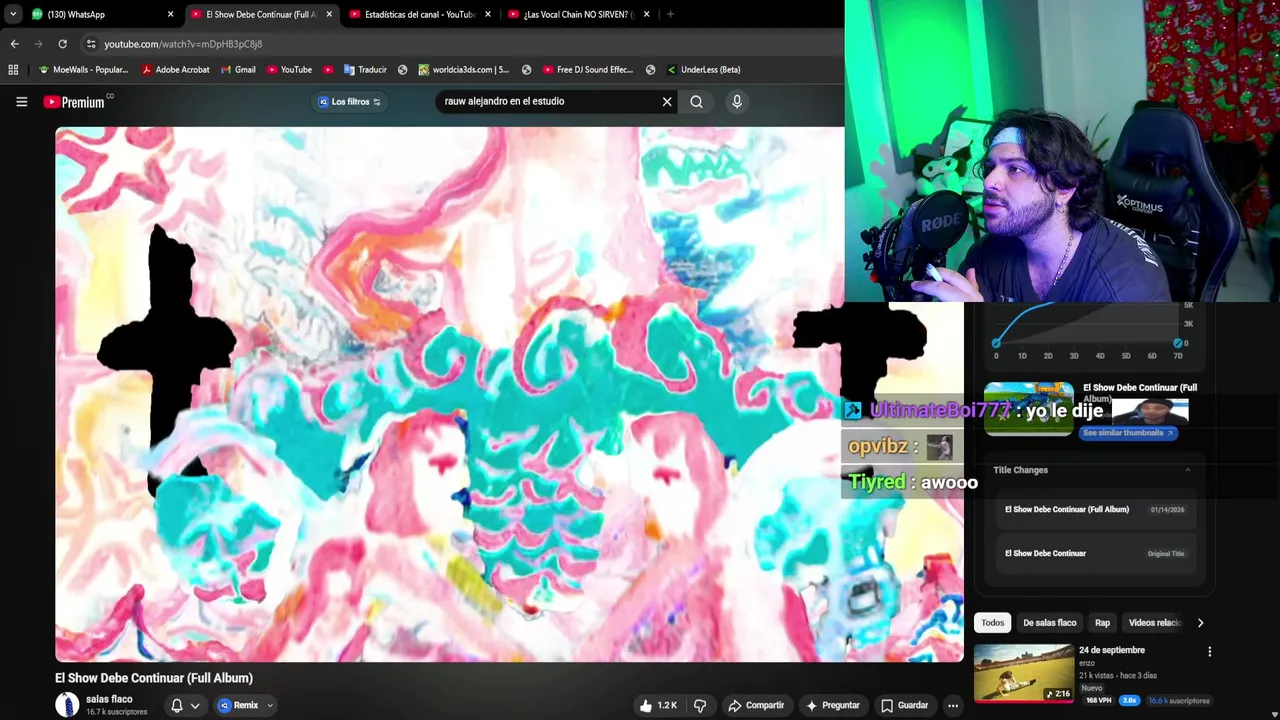
Task: Open Adobe Acrobat bookmark
Action: [x=175, y=70]
